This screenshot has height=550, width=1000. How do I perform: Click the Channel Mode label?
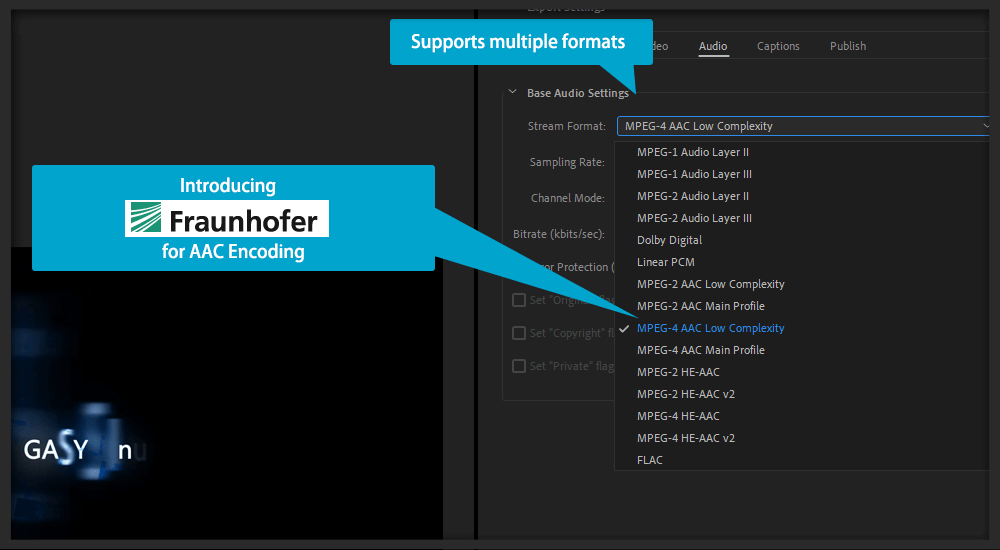point(568,198)
